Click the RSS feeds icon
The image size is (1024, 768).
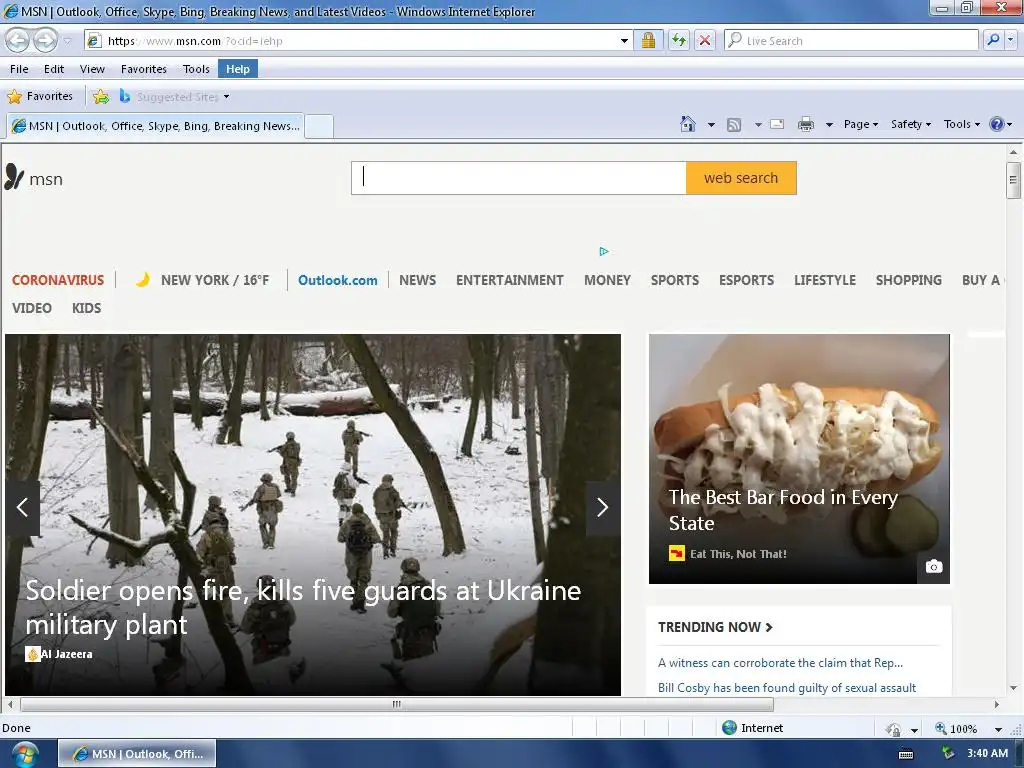[x=734, y=124]
